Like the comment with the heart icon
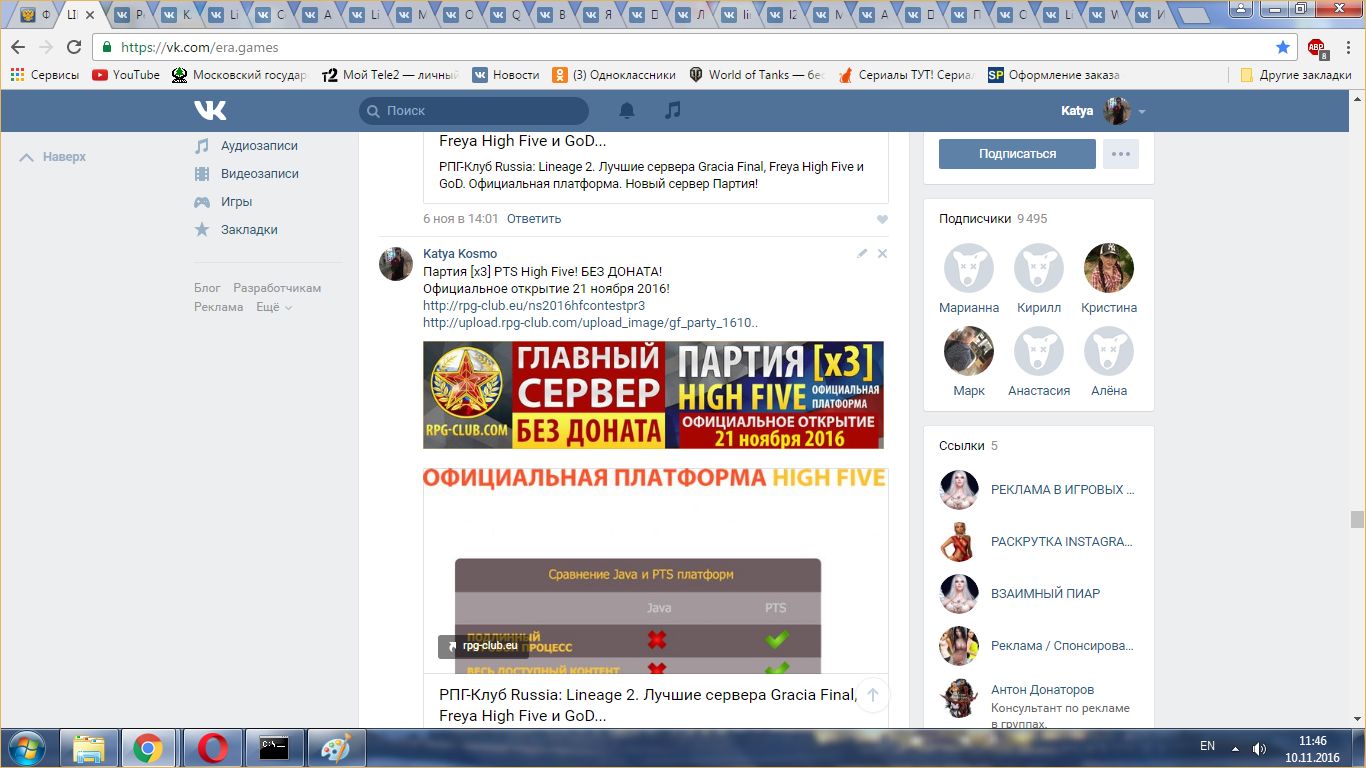 pyautogui.click(x=882, y=219)
